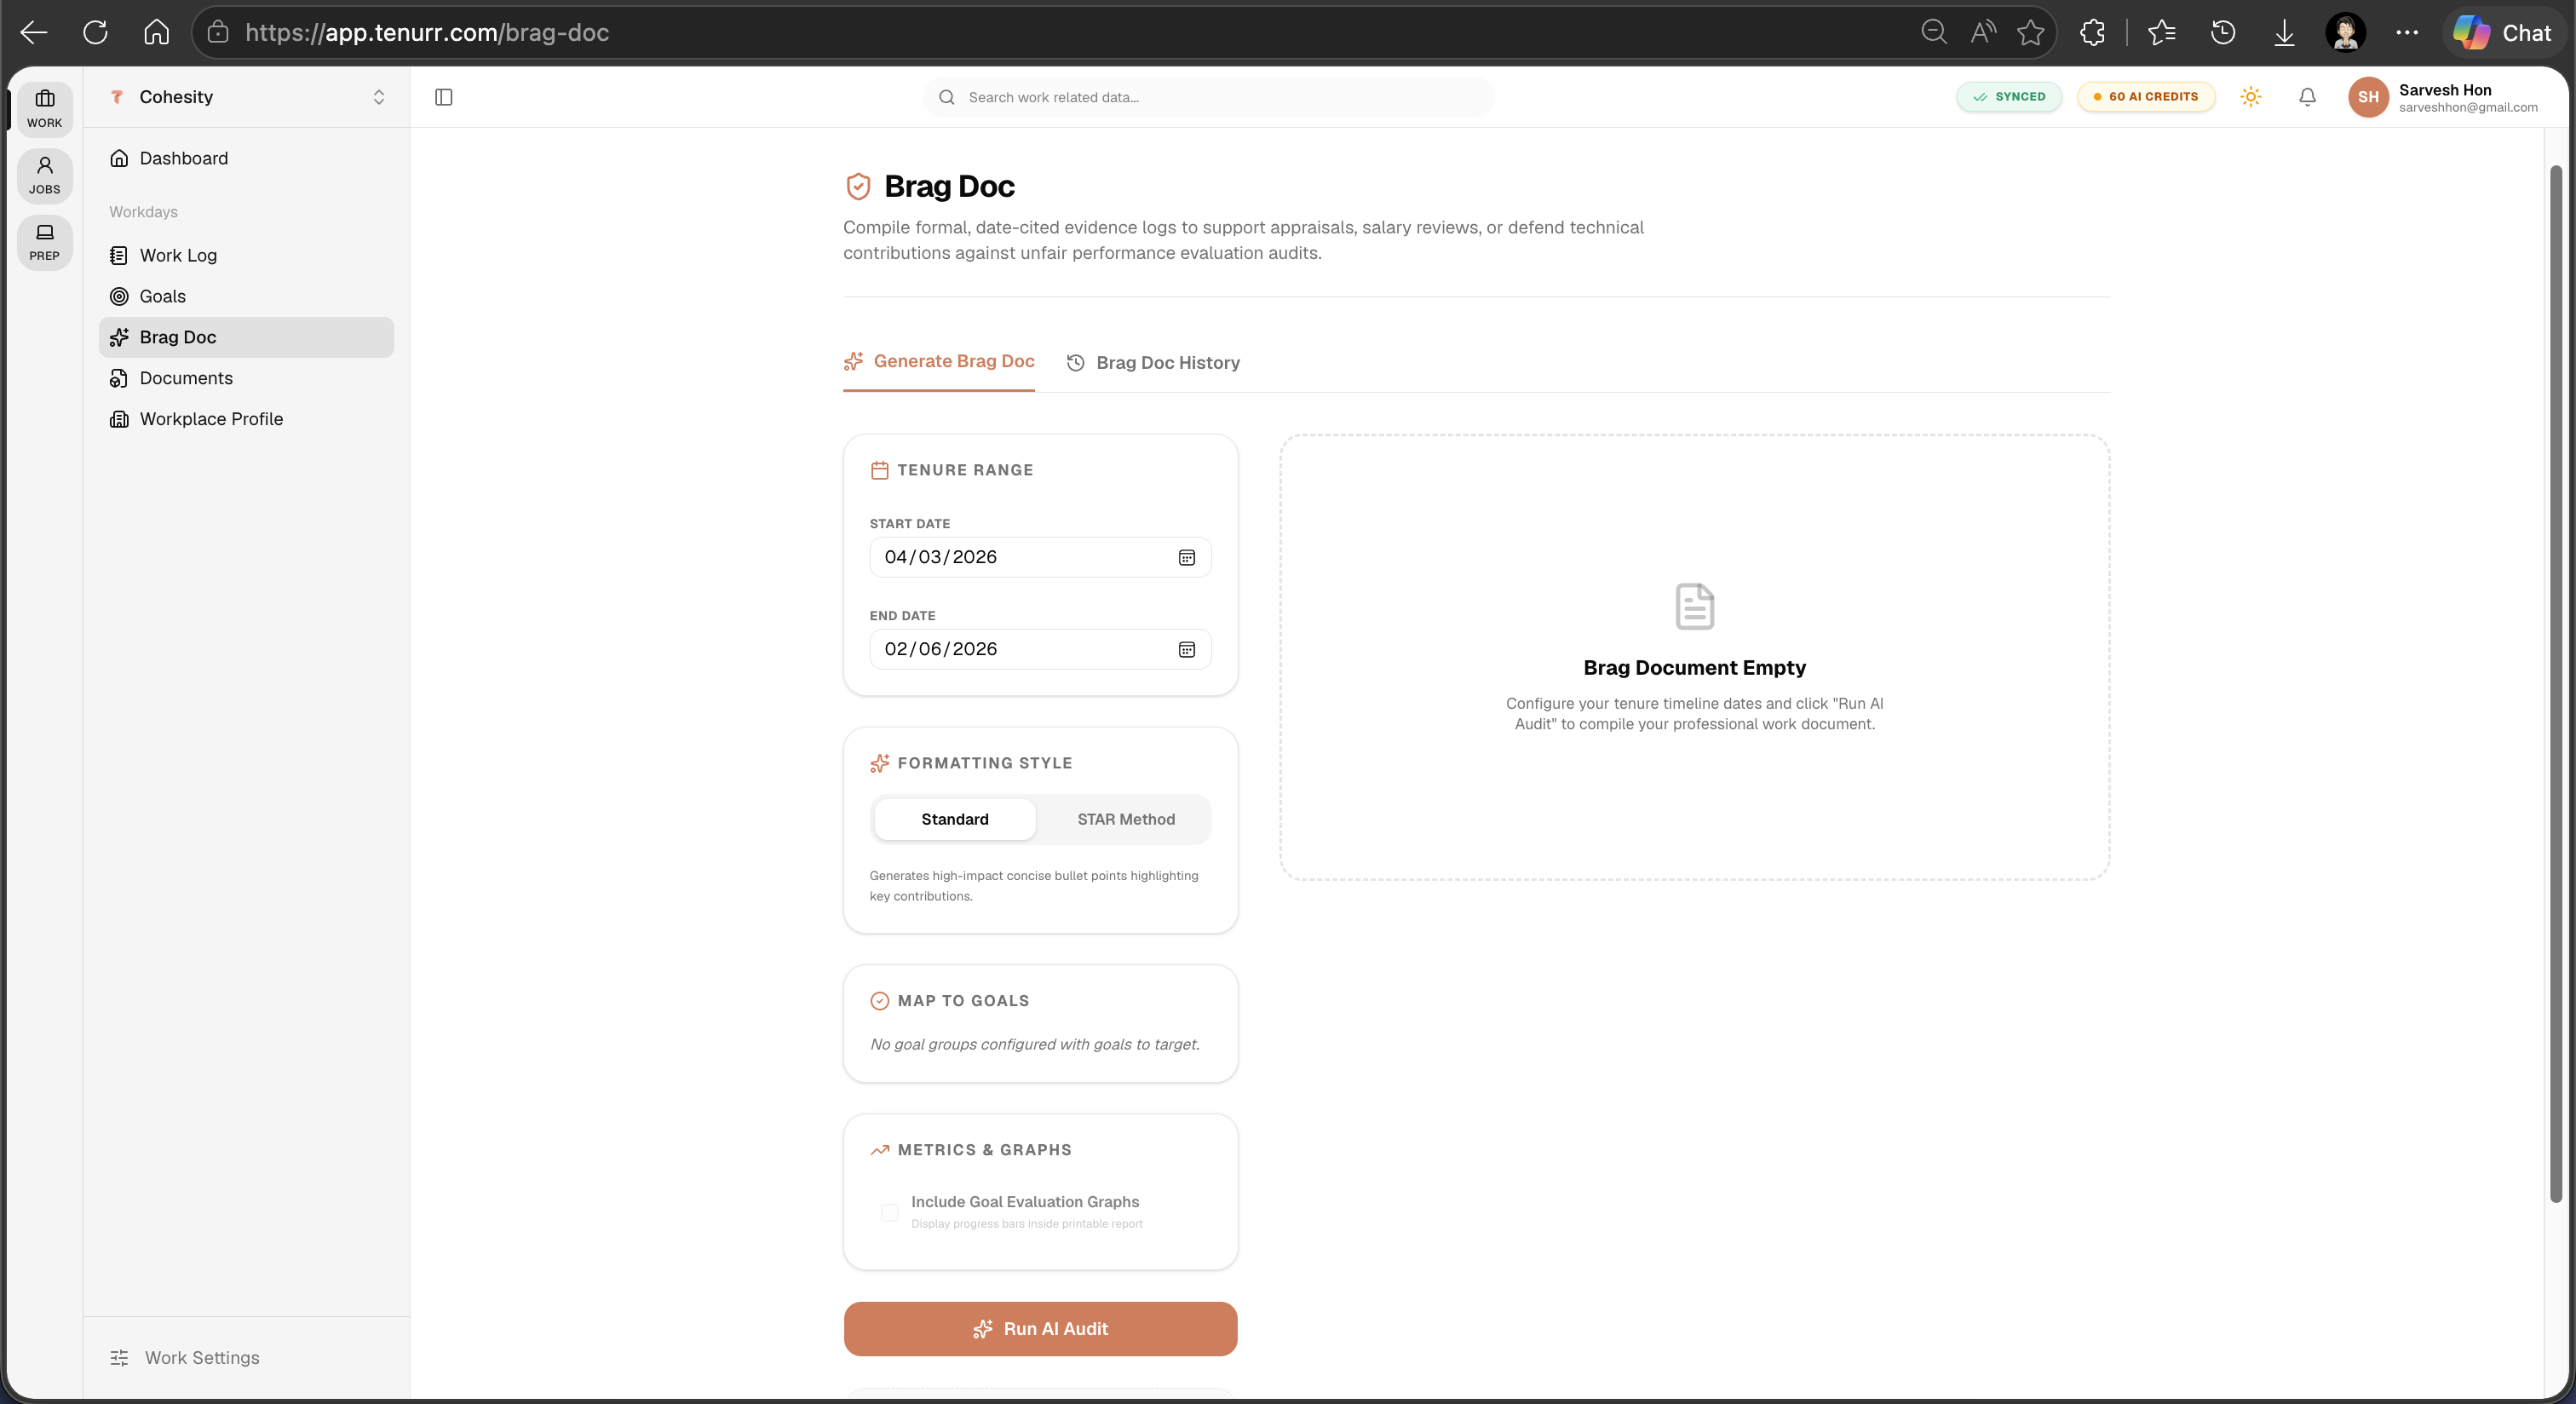Screen dimensions: 2576x1404
Task: Open Goals from sidebar
Action: [x=247, y=296]
